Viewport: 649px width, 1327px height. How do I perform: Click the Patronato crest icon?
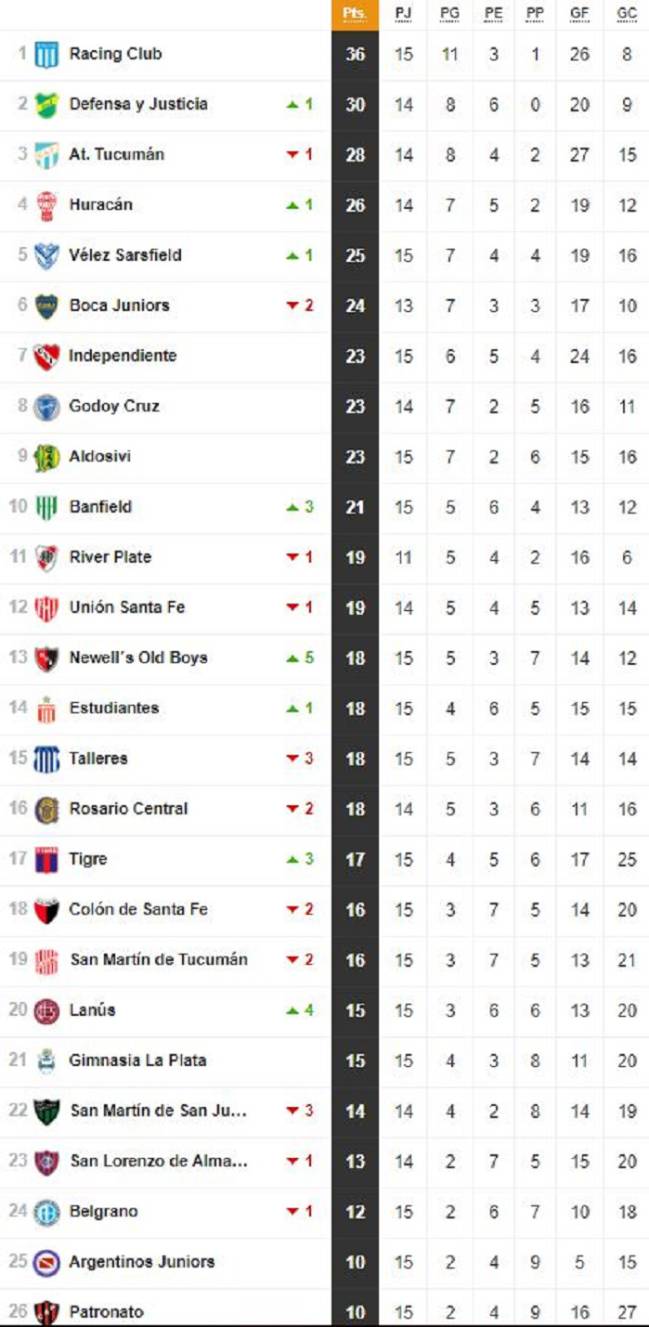pos(47,1312)
